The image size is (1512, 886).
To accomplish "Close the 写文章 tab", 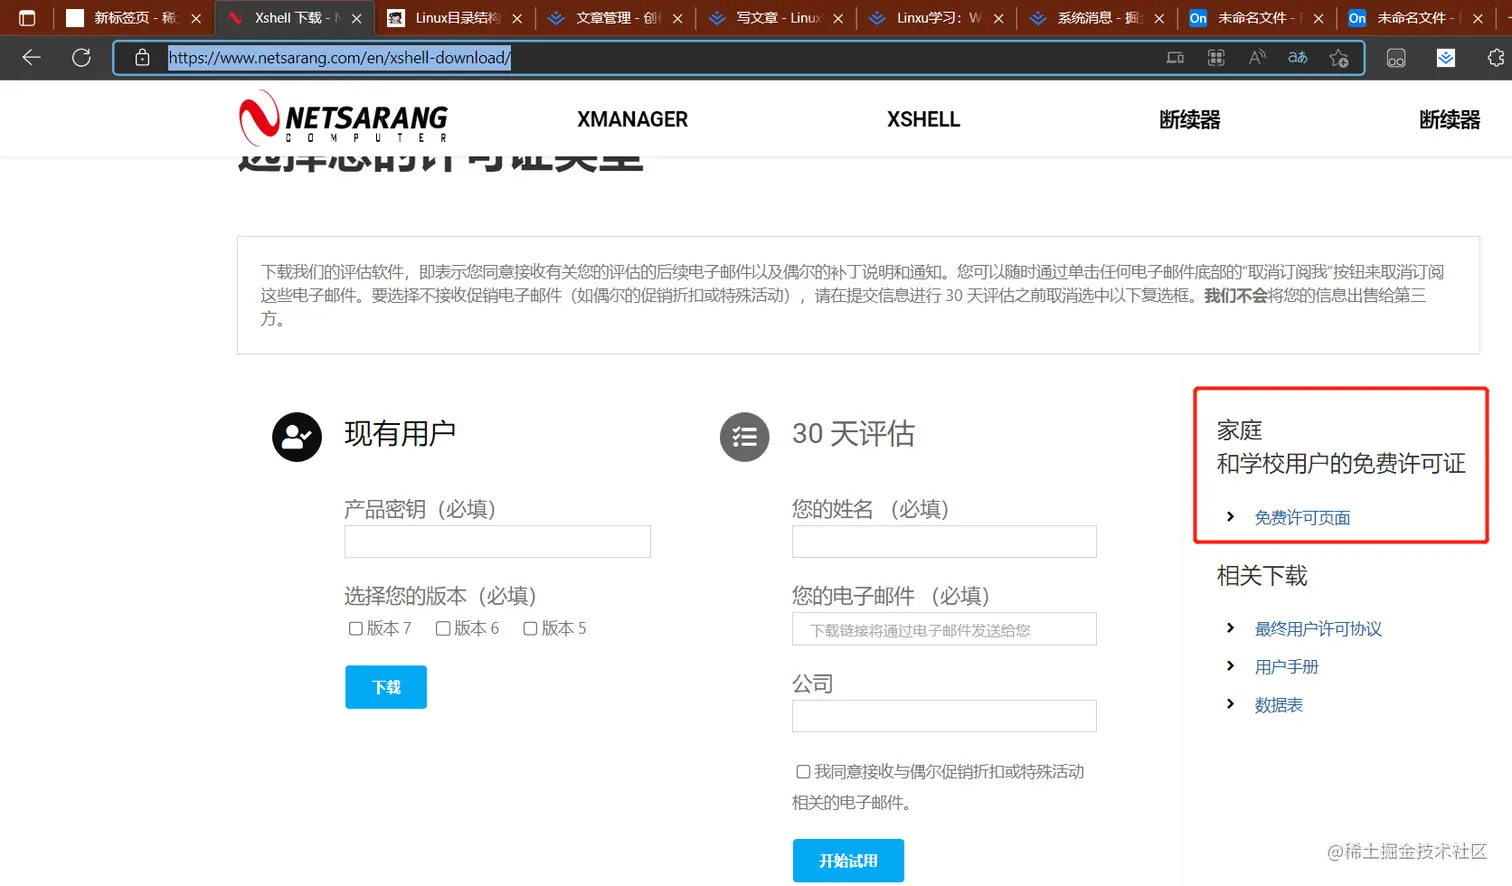I will pos(838,18).
